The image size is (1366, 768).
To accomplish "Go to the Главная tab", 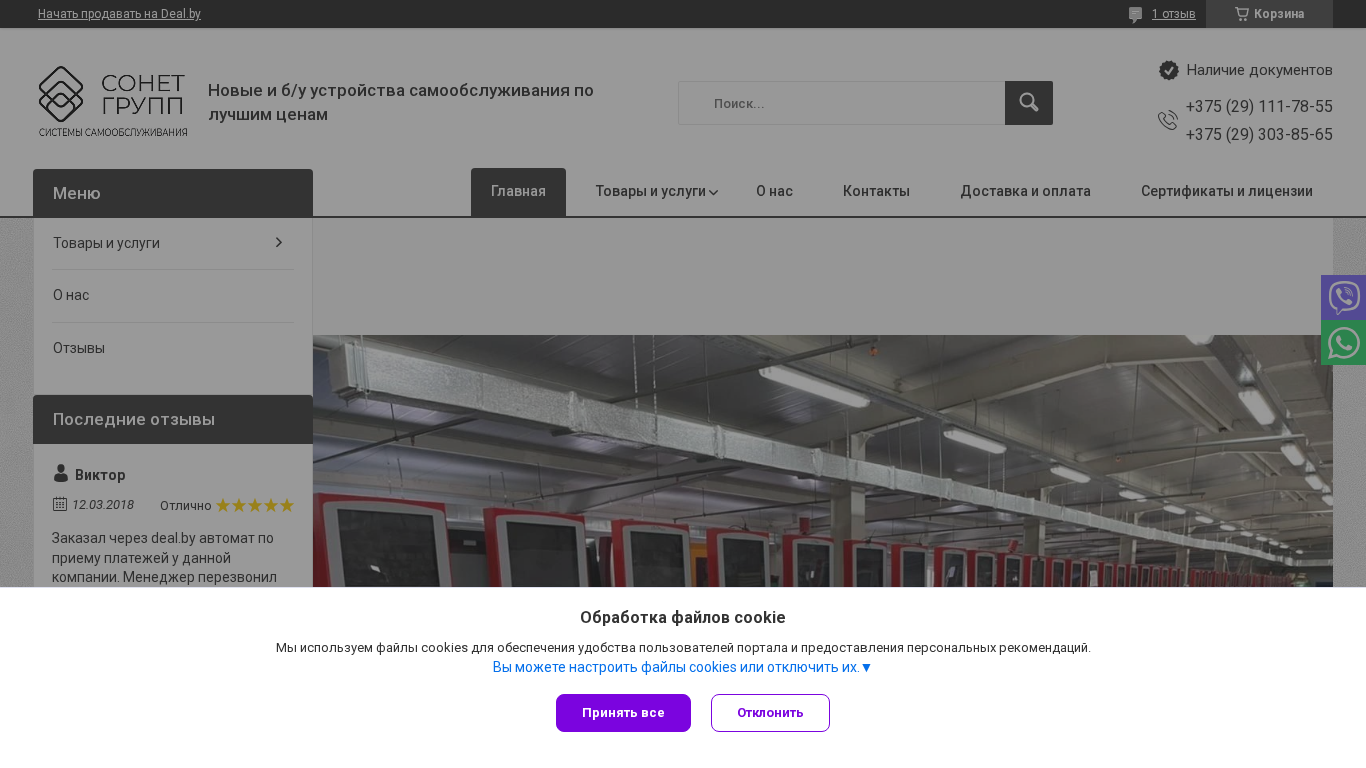I will (x=518, y=192).
